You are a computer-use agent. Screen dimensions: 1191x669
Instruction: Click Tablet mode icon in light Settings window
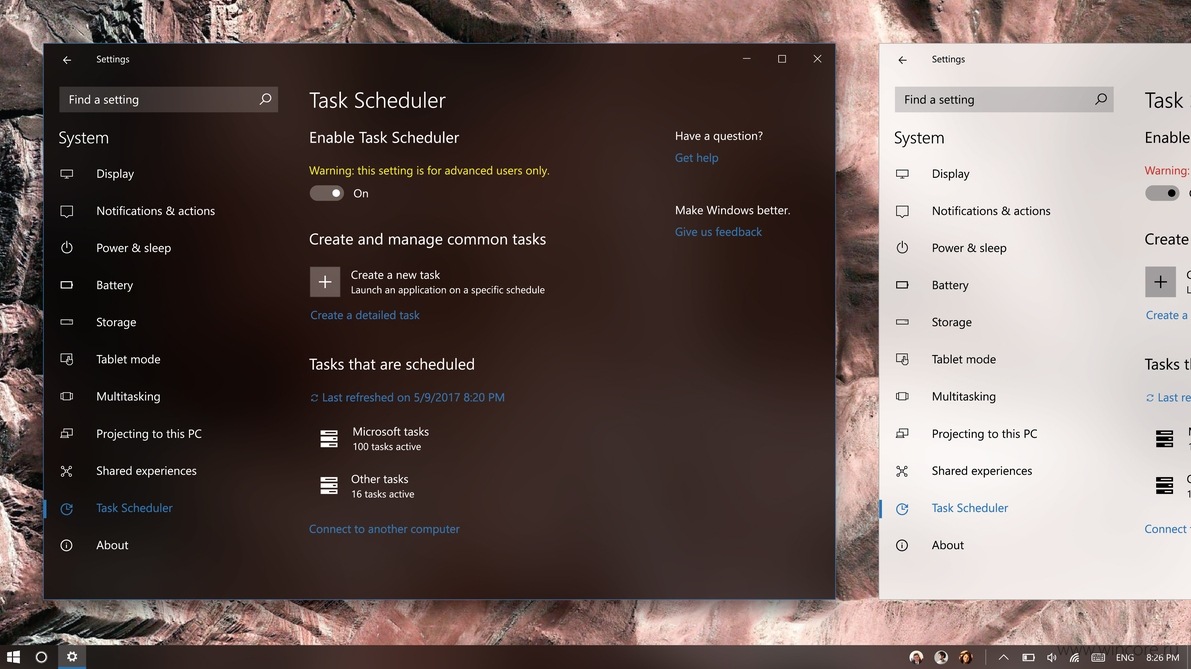coord(902,359)
